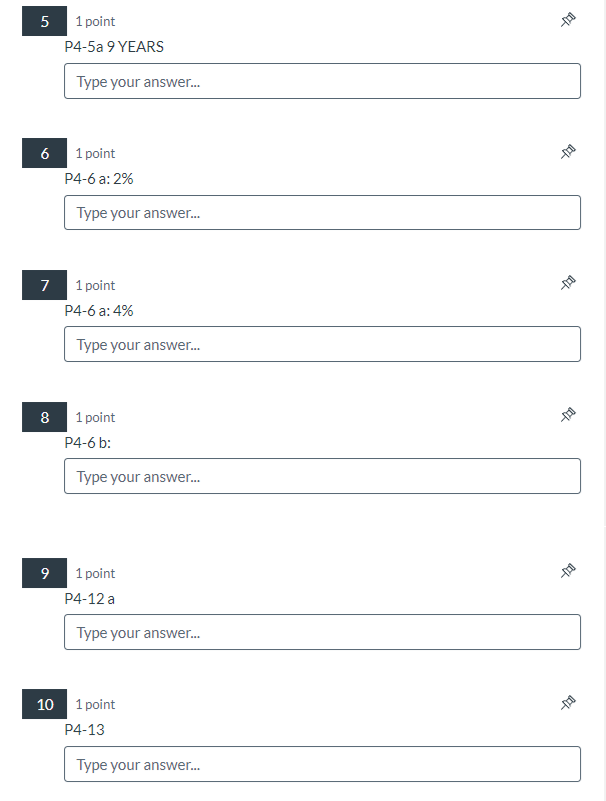This screenshot has width=606, height=801.
Task: Select the question number 5 badge
Action: 43,20
